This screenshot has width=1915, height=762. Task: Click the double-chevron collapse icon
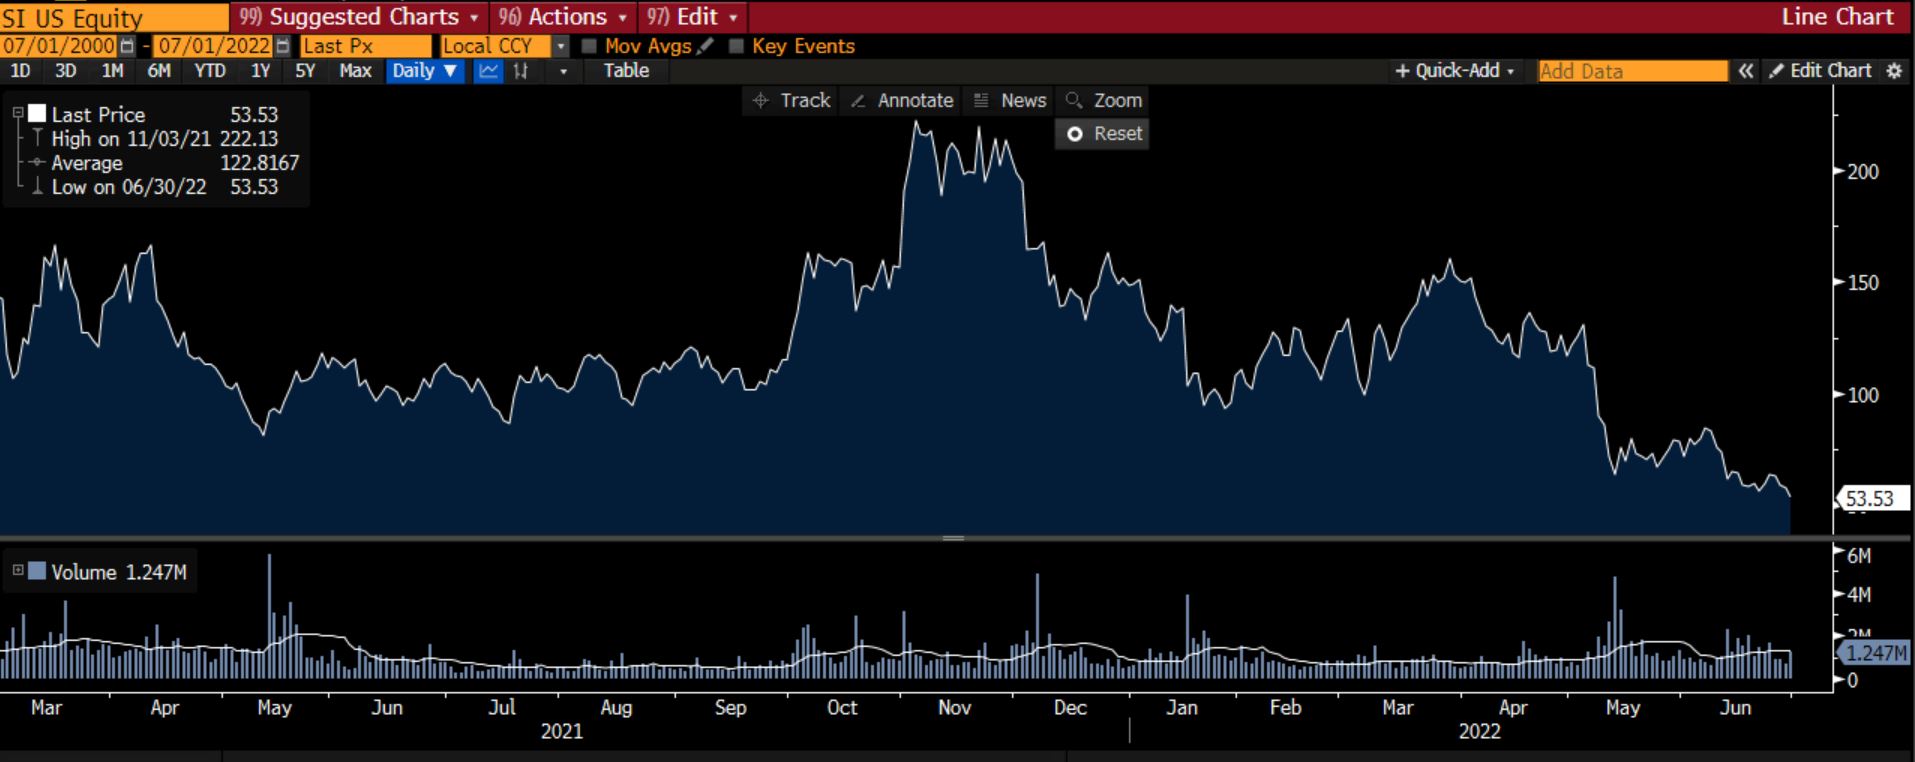[1745, 71]
